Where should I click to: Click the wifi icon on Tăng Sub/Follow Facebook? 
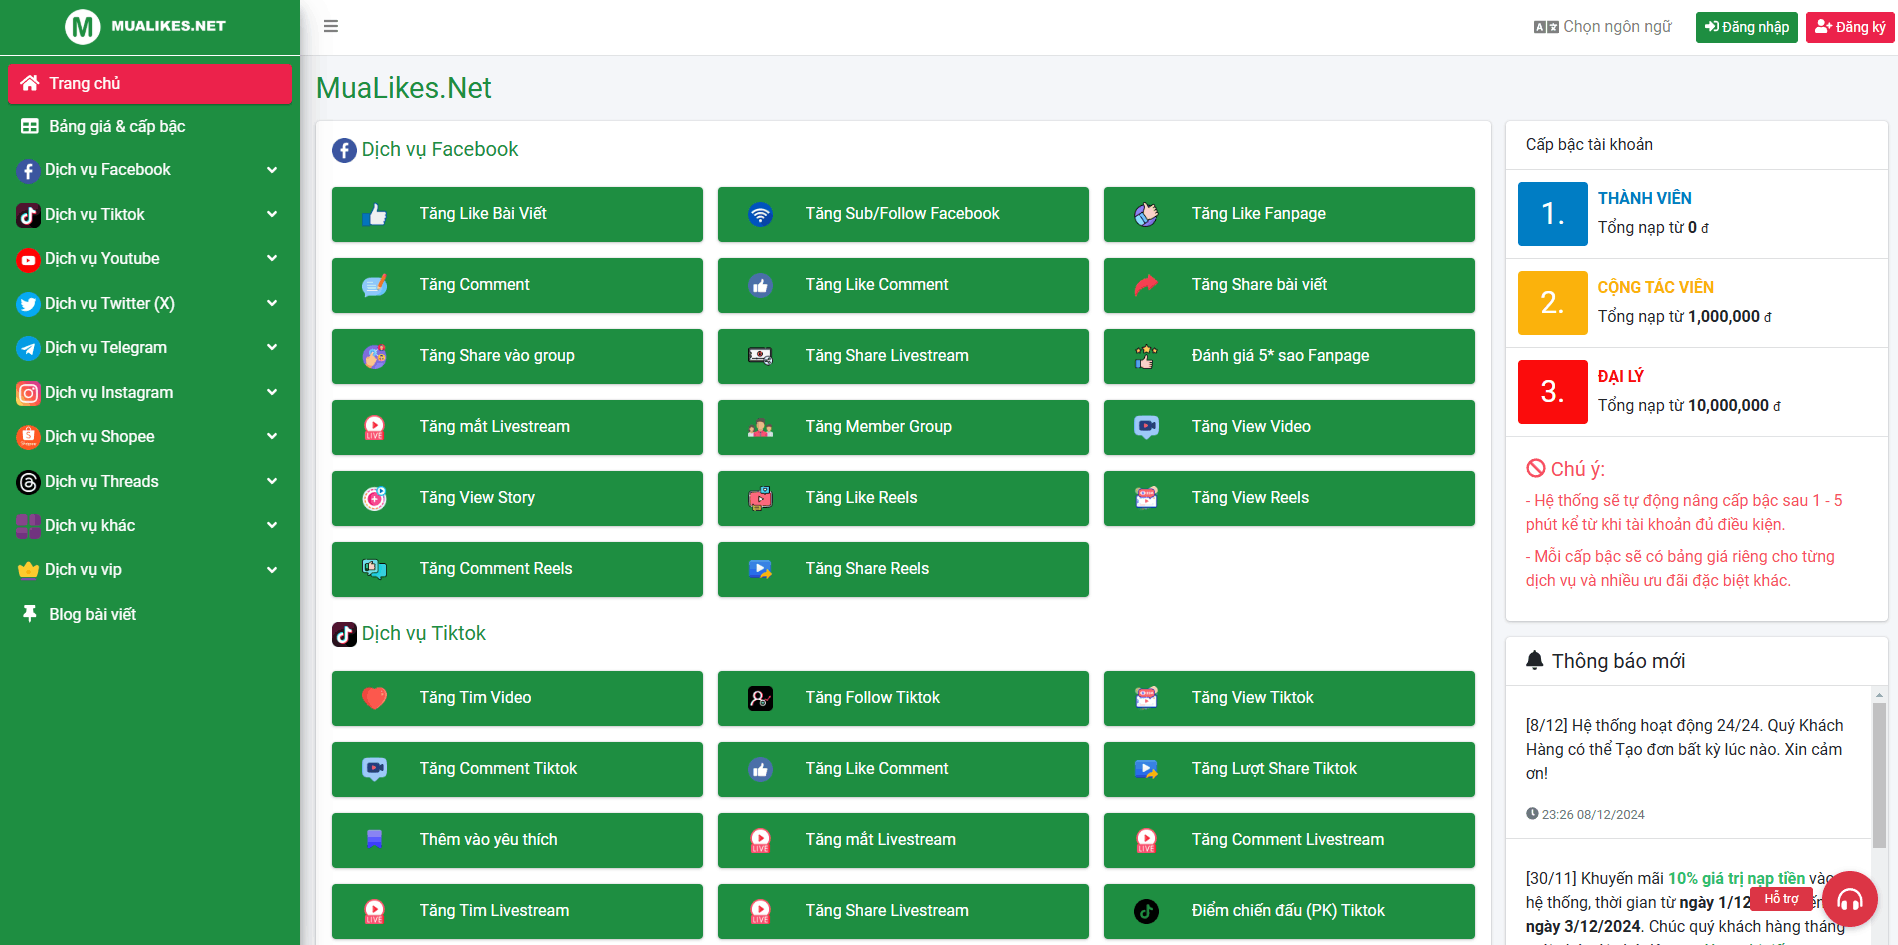760,214
